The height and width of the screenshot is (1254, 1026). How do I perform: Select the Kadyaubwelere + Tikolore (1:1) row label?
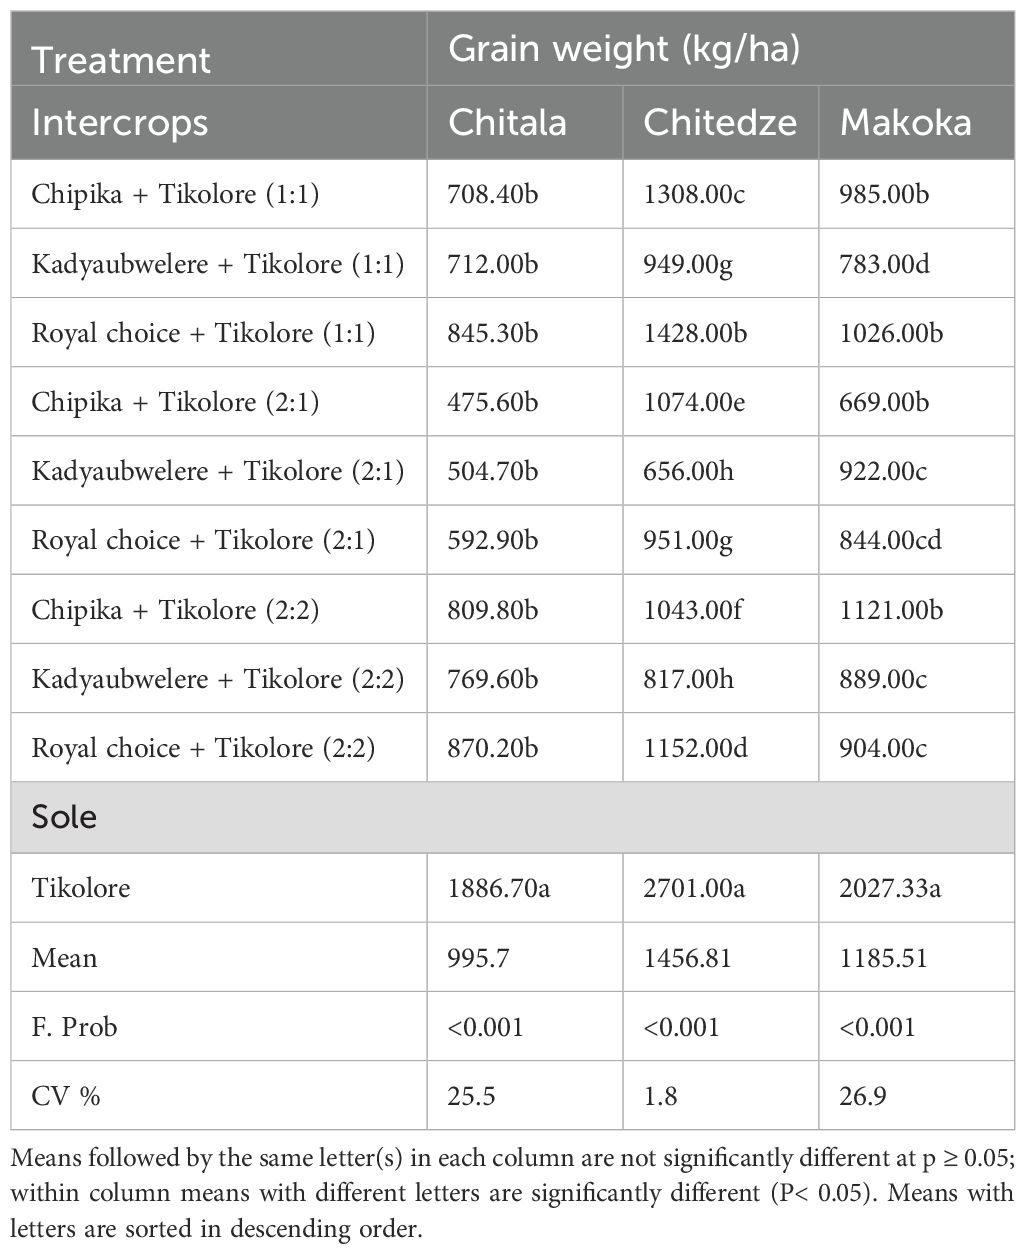click(x=218, y=263)
